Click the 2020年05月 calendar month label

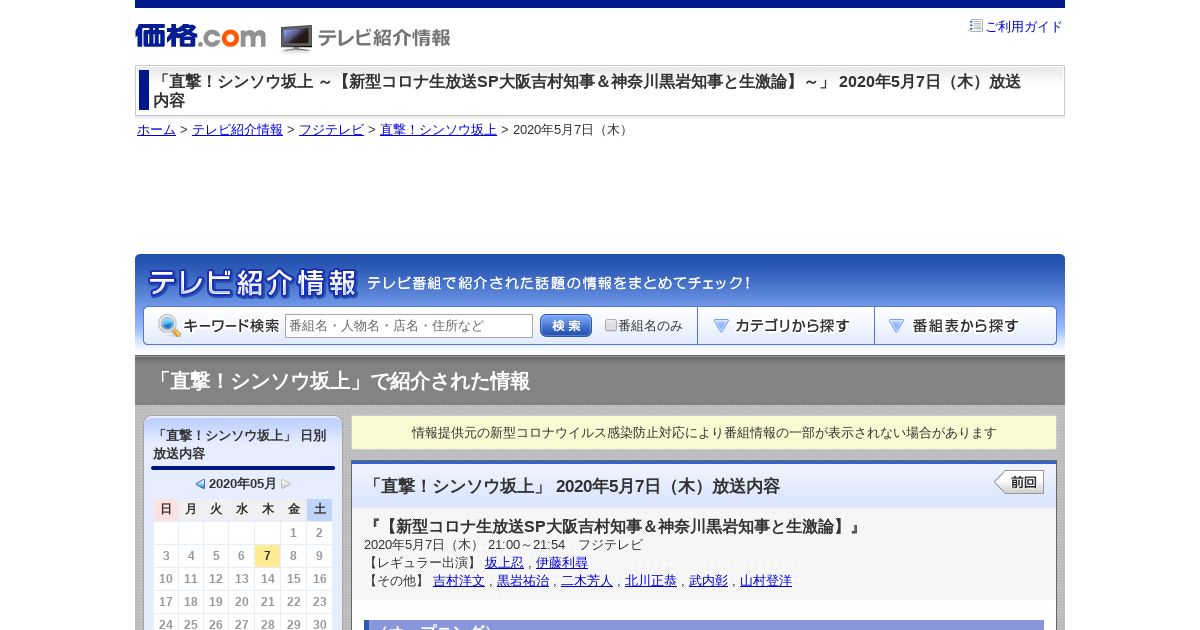[243, 484]
